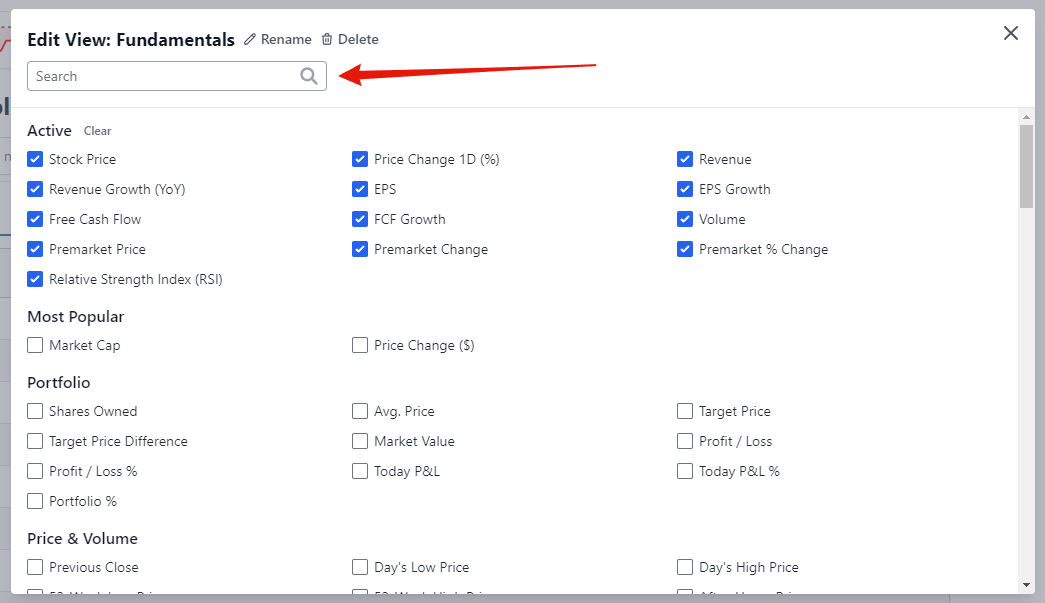Click the trash Delete icon
Screen dimensions: 1045x603
coord(327,40)
